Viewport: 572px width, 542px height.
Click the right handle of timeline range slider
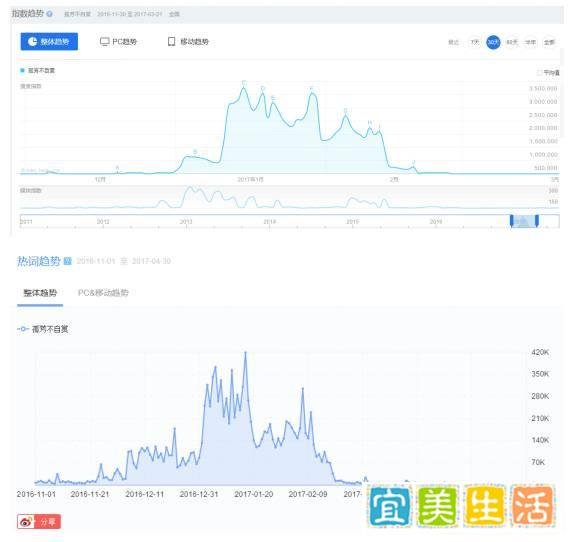point(537,221)
